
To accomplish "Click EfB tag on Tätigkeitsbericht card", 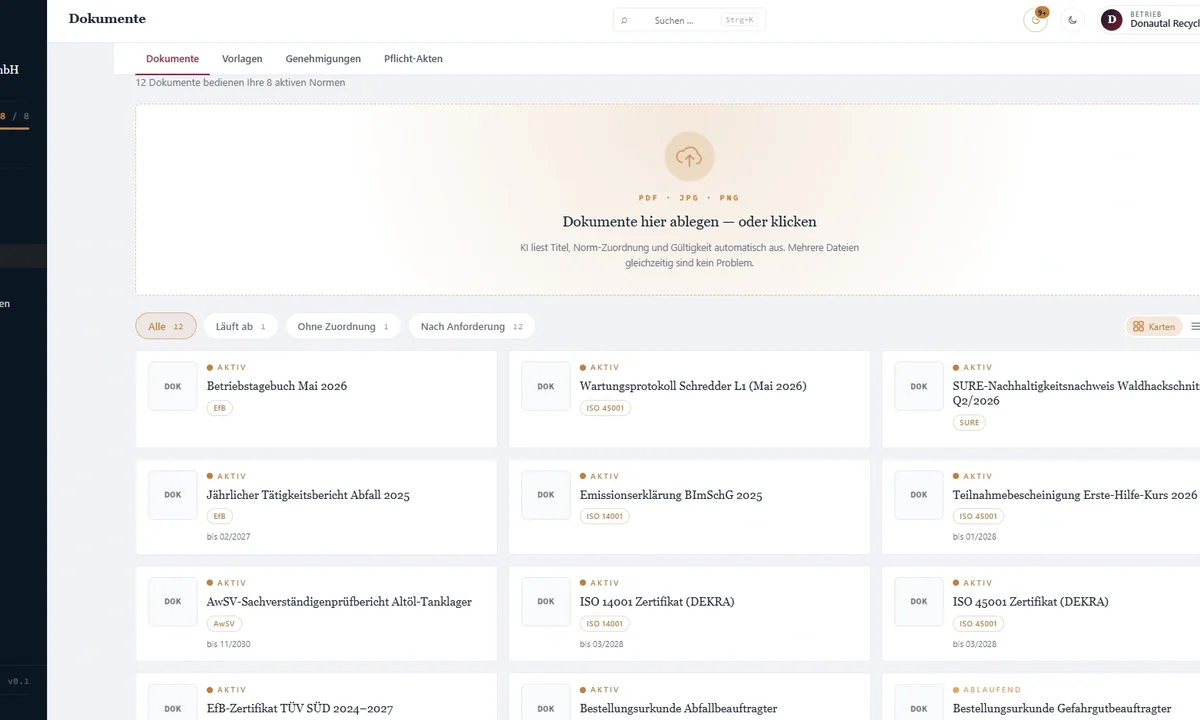I will [219, 516].
